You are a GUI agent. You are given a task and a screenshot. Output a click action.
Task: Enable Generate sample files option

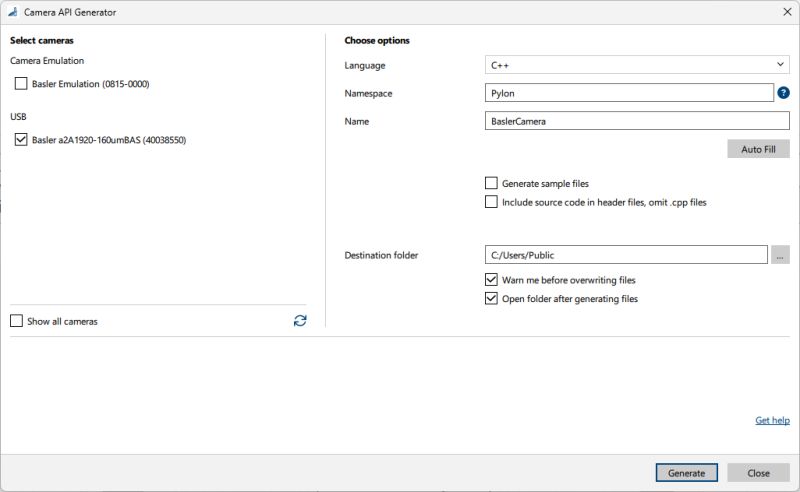tap(491, 183)
